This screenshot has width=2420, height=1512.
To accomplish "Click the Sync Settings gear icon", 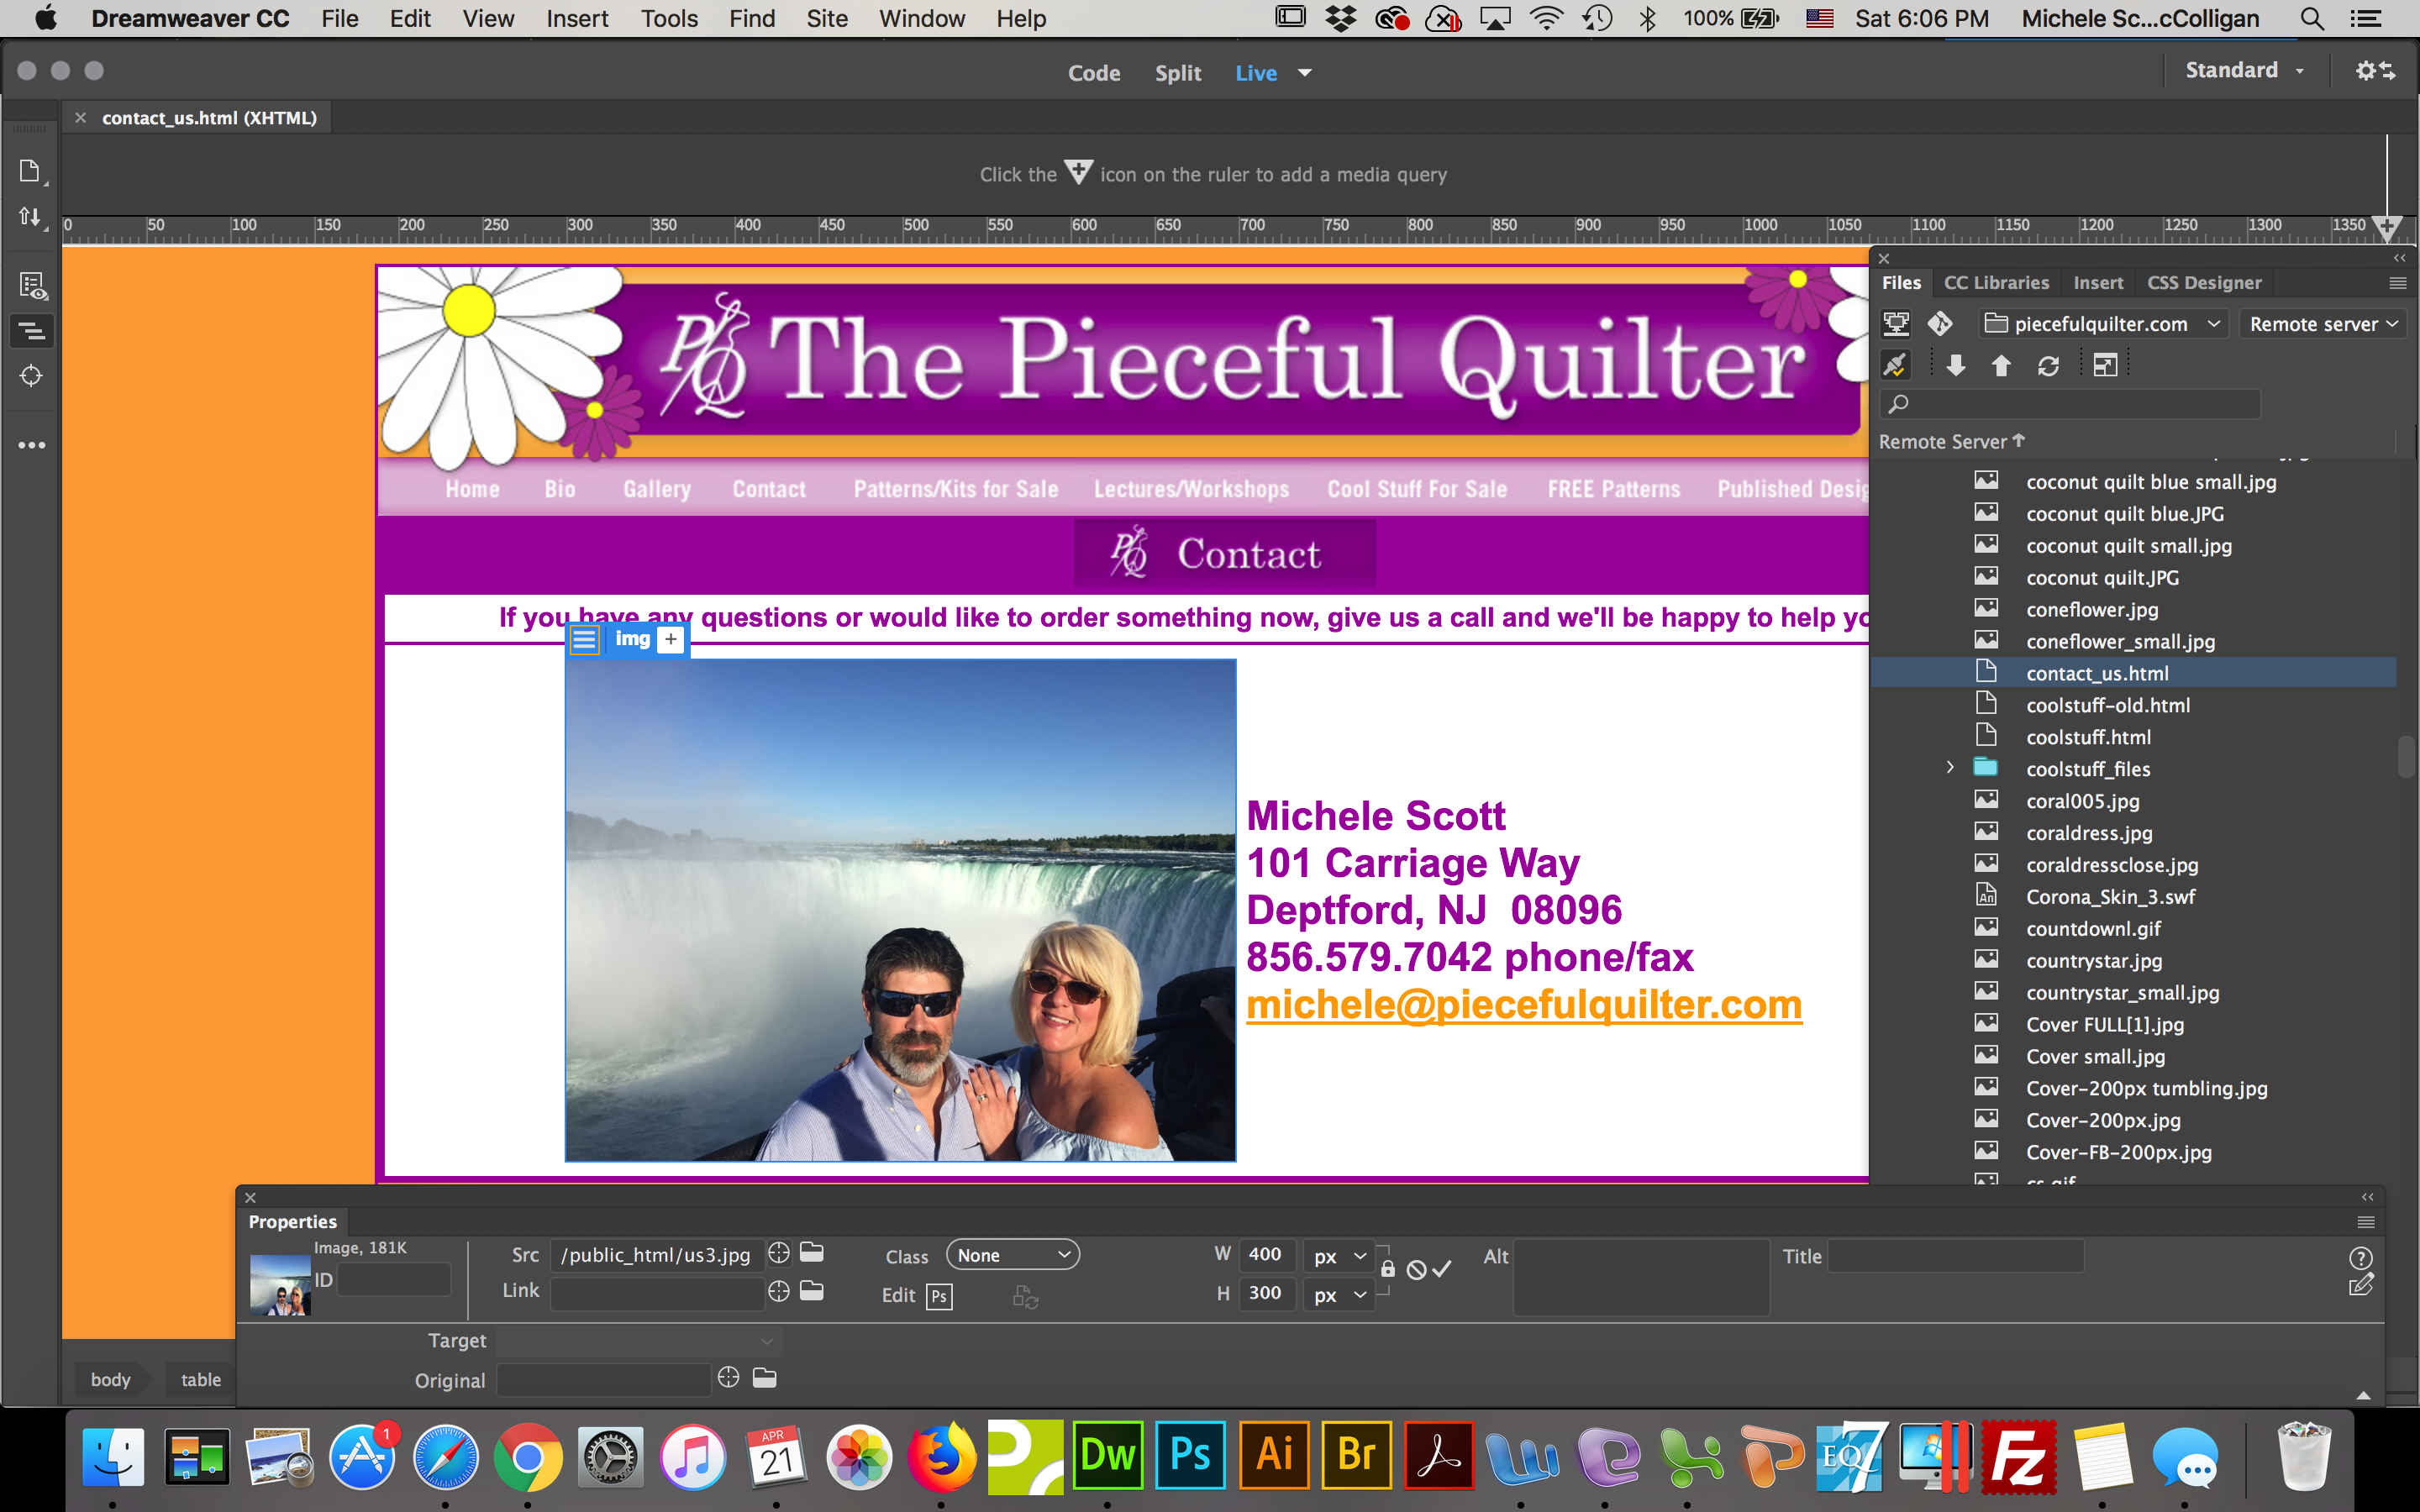I will [2374, 70].
